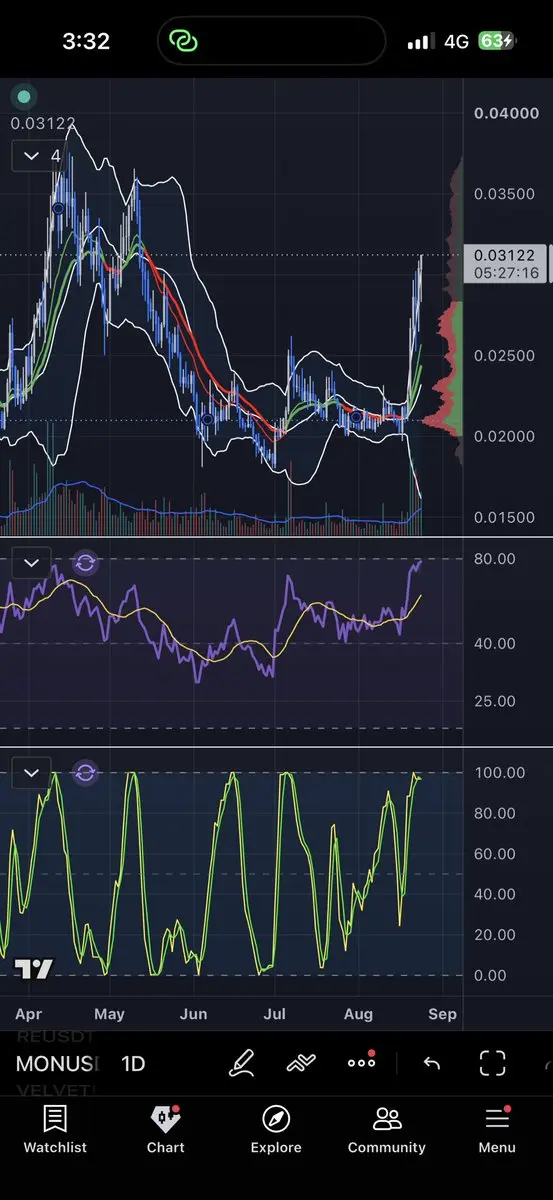Open the three-dots more options

coord(361,1062)
